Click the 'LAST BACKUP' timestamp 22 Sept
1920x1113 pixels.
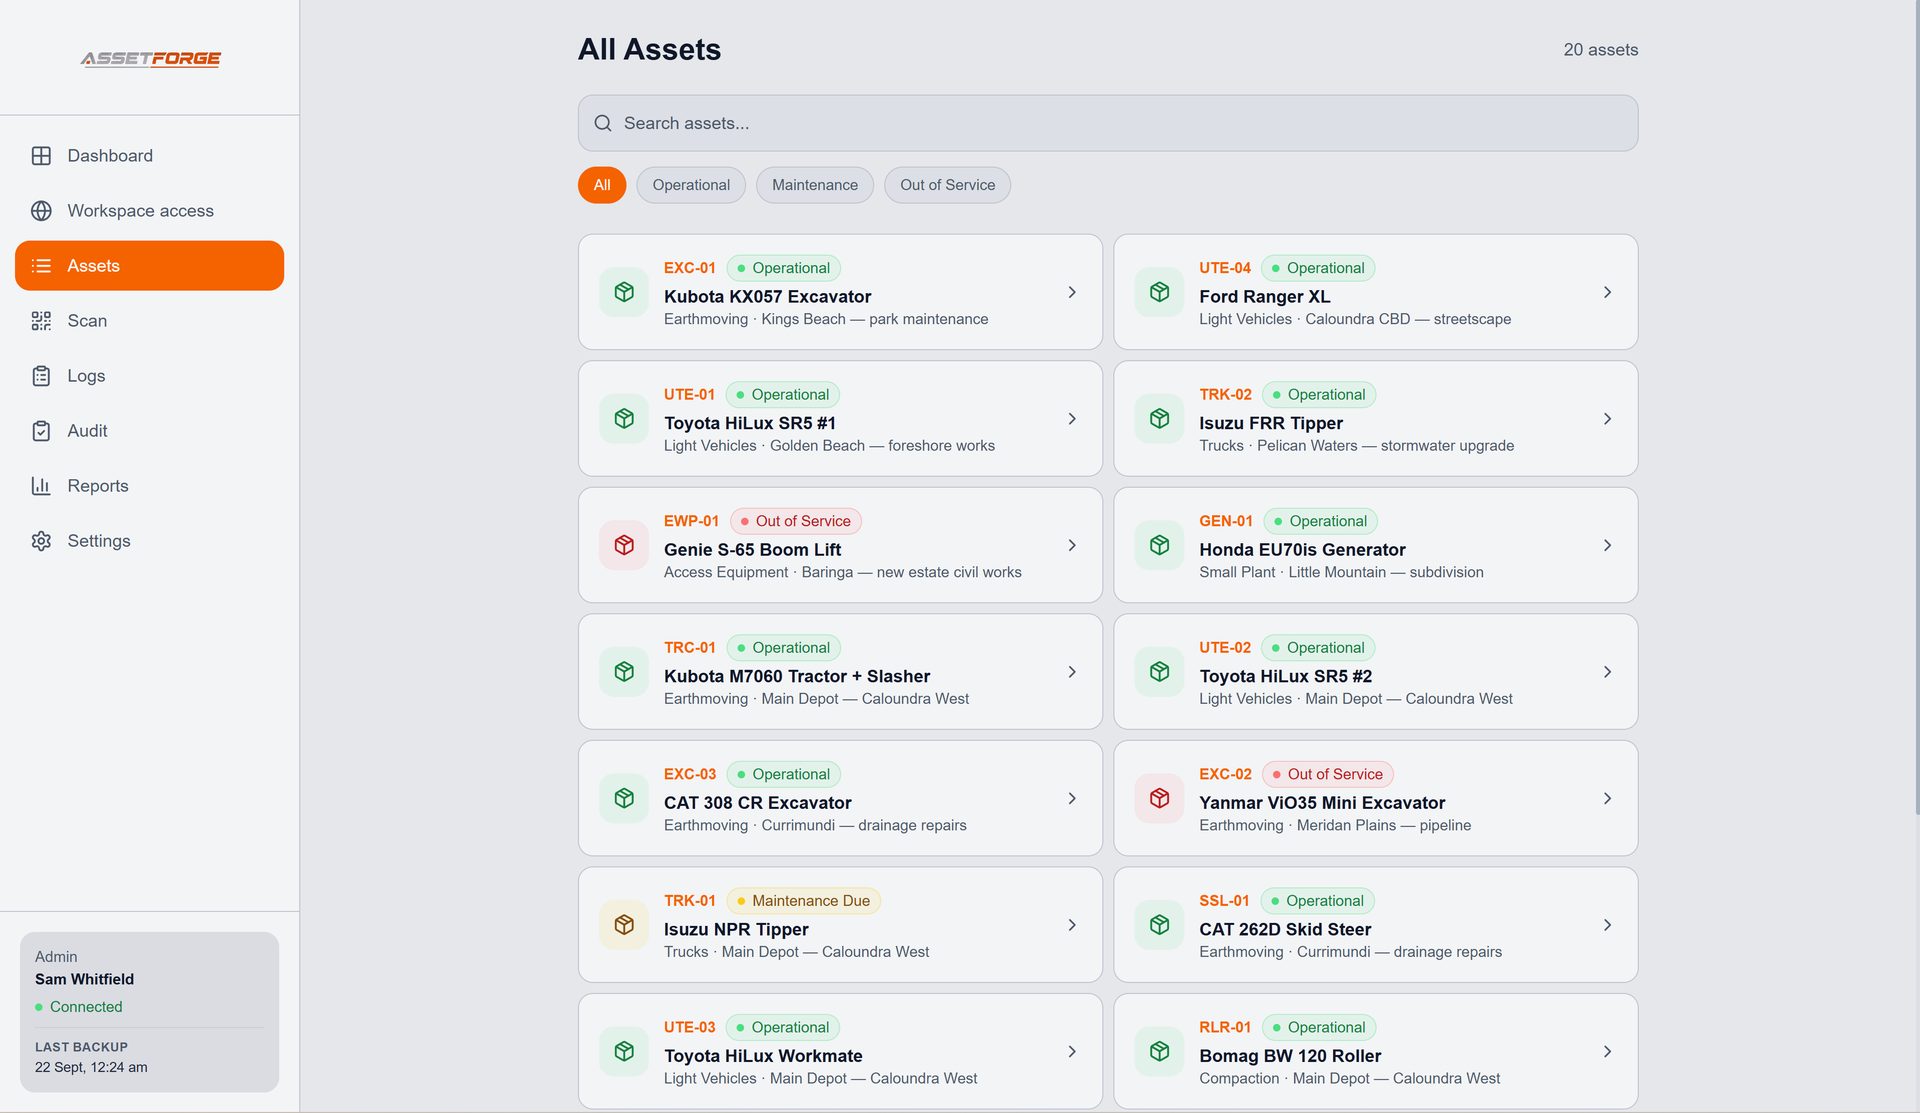coord(91,1067)
